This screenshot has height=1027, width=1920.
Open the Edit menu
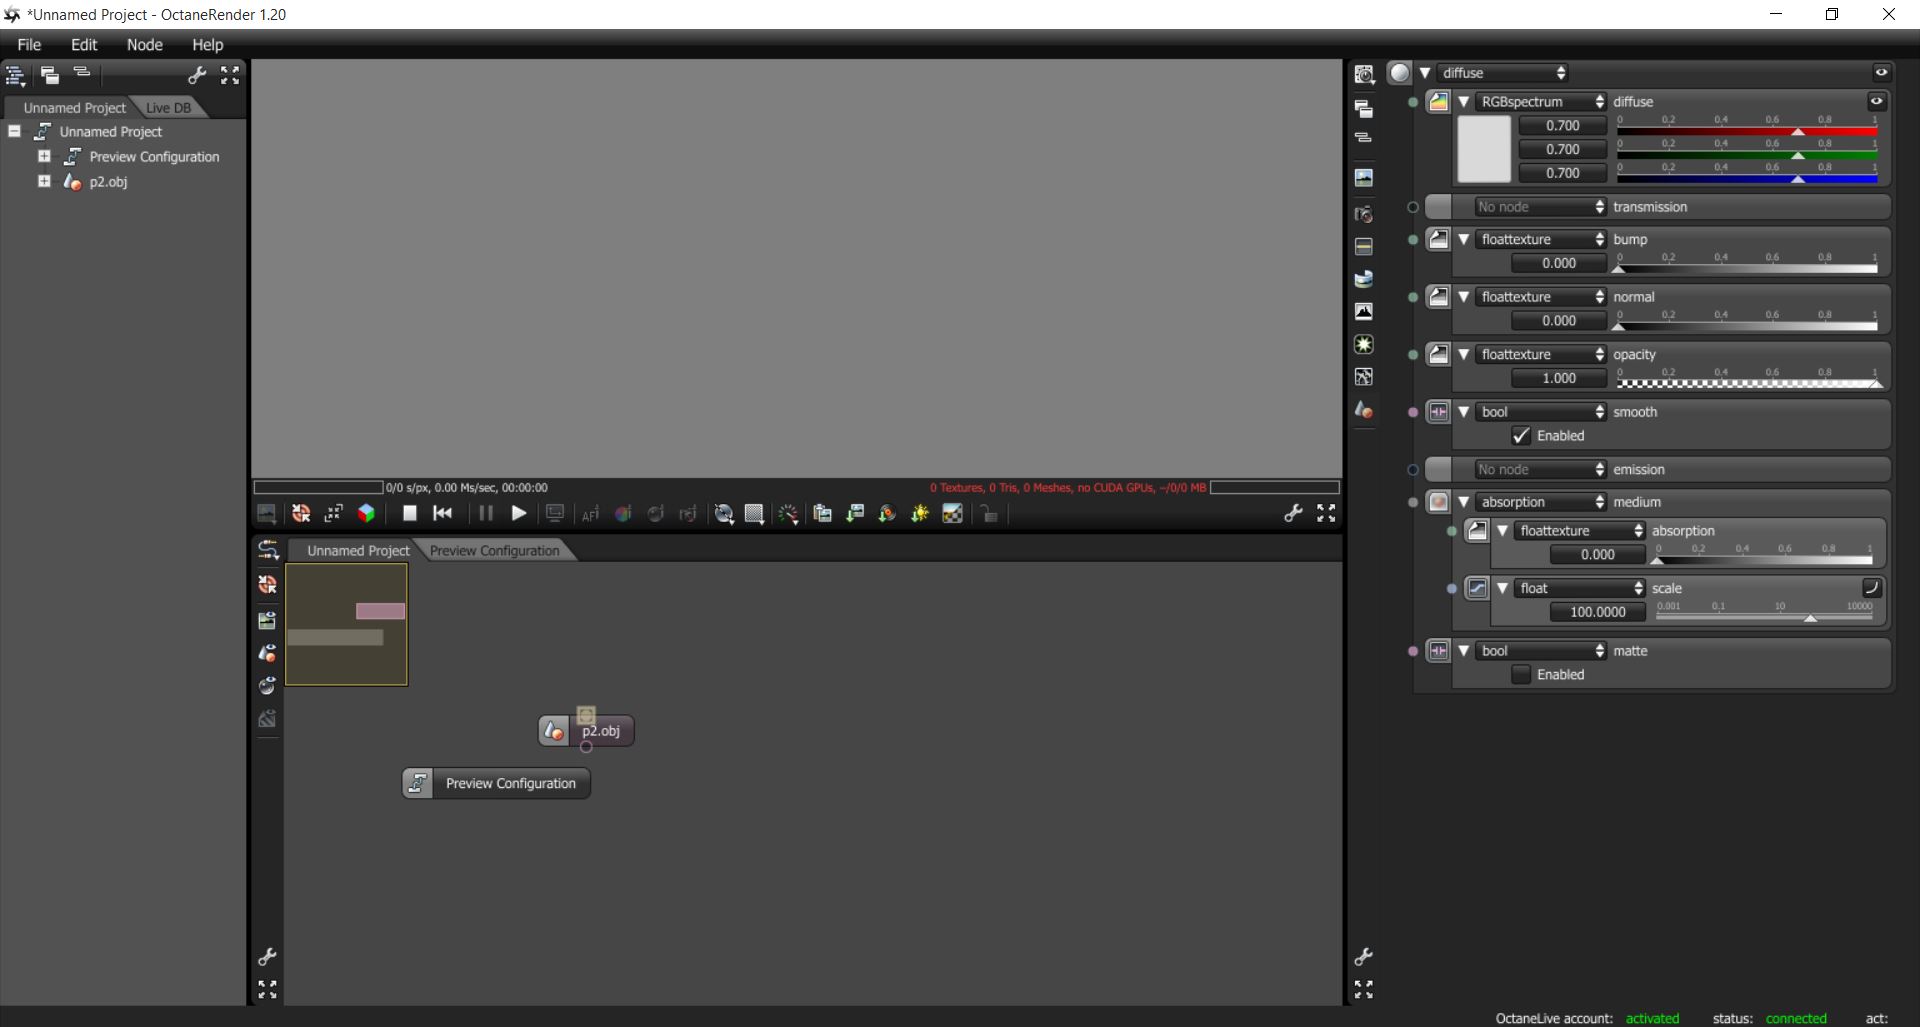click(84, 45)
